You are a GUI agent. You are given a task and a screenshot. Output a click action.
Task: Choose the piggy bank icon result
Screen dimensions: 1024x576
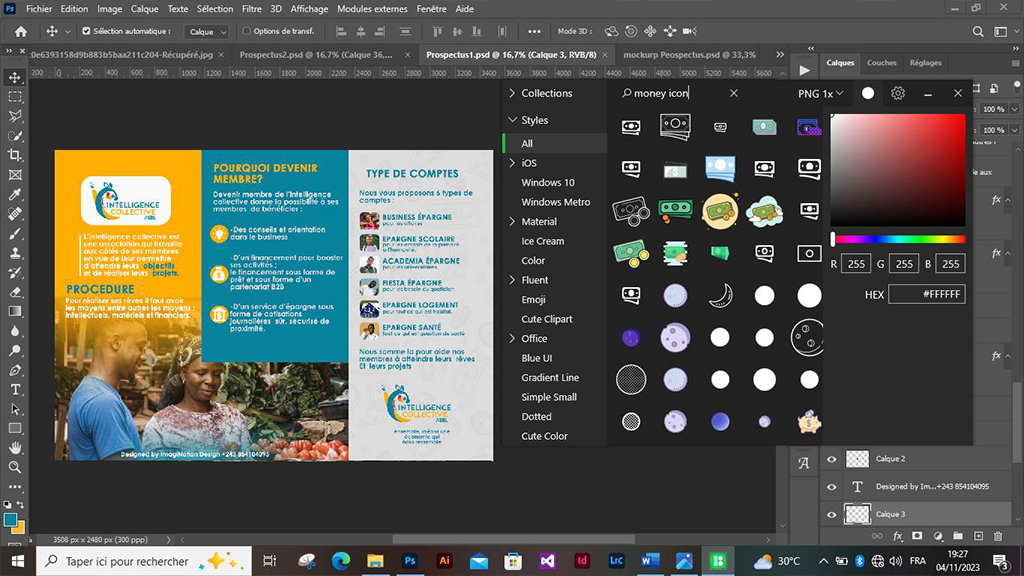coord(808,422)
